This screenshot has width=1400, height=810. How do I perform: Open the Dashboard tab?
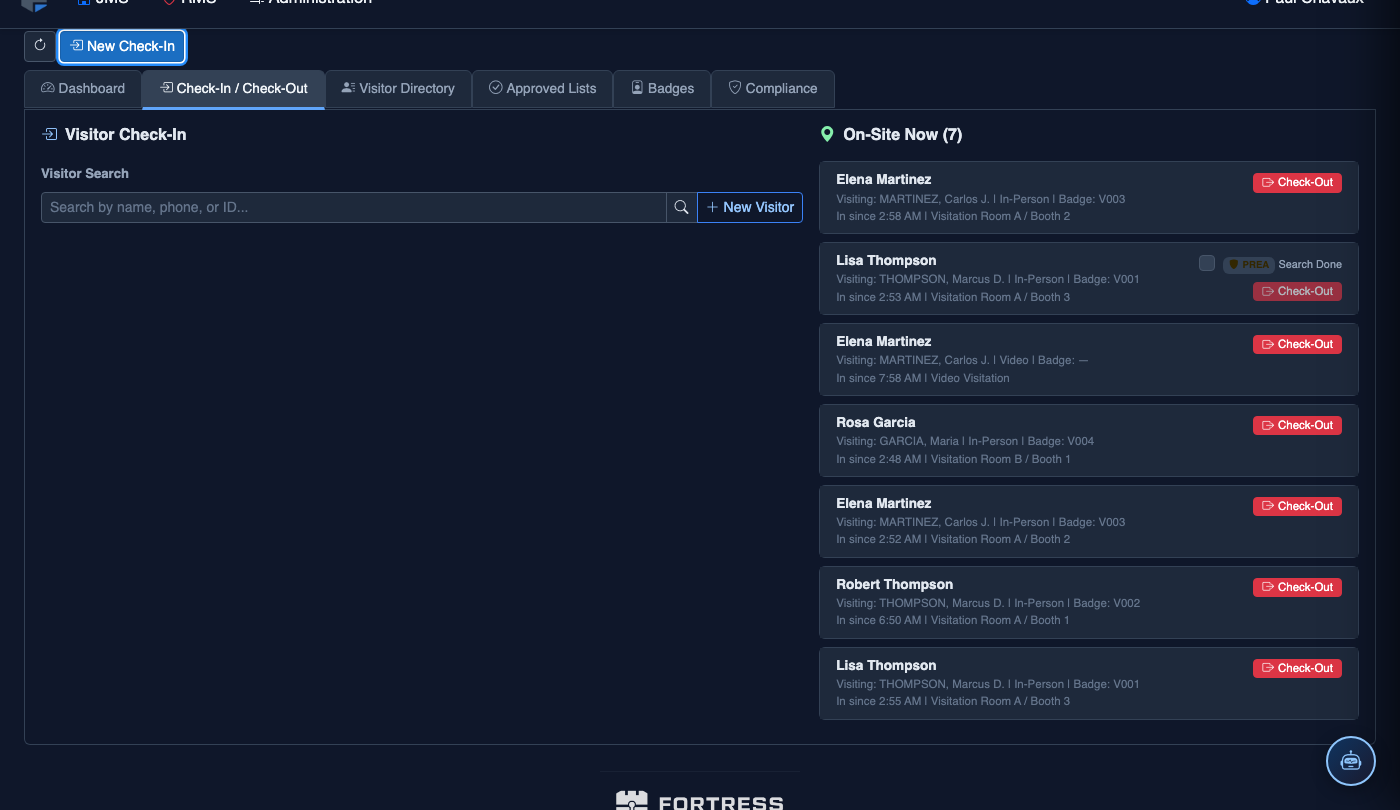tap(83, 88)
